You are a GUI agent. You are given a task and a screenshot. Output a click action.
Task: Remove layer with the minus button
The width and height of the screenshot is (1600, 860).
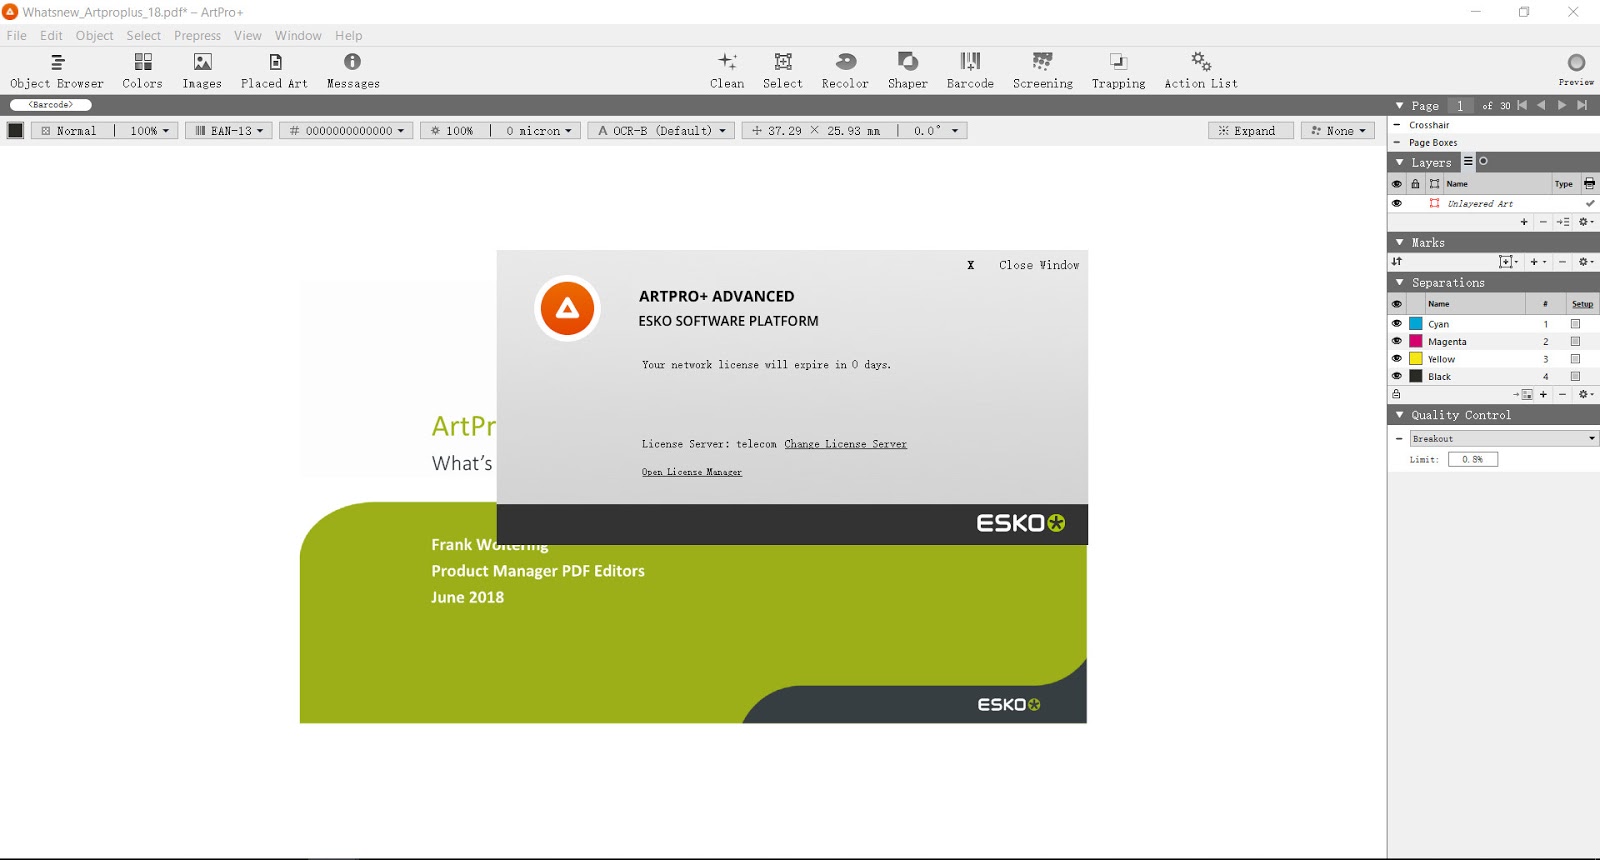1543,222
